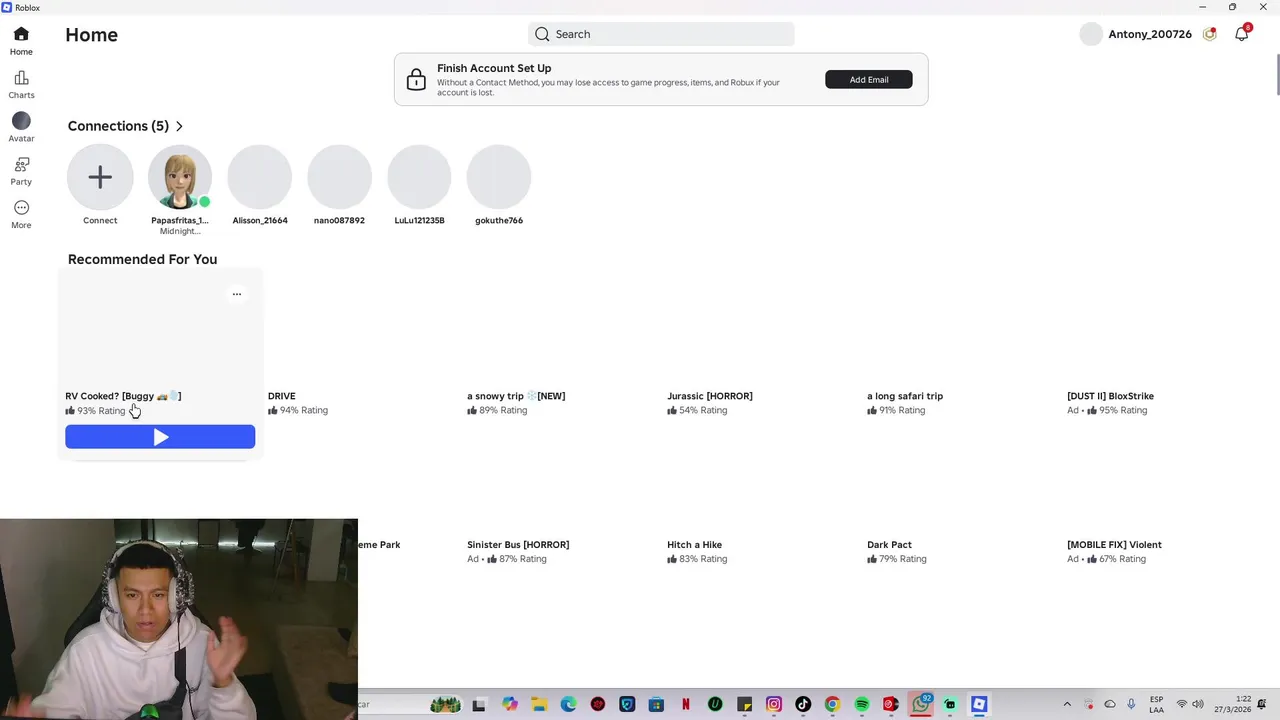This screenshot has height=720, width=1280.
Task: Open the Connections (5) heading
Action: coord(118,126)
